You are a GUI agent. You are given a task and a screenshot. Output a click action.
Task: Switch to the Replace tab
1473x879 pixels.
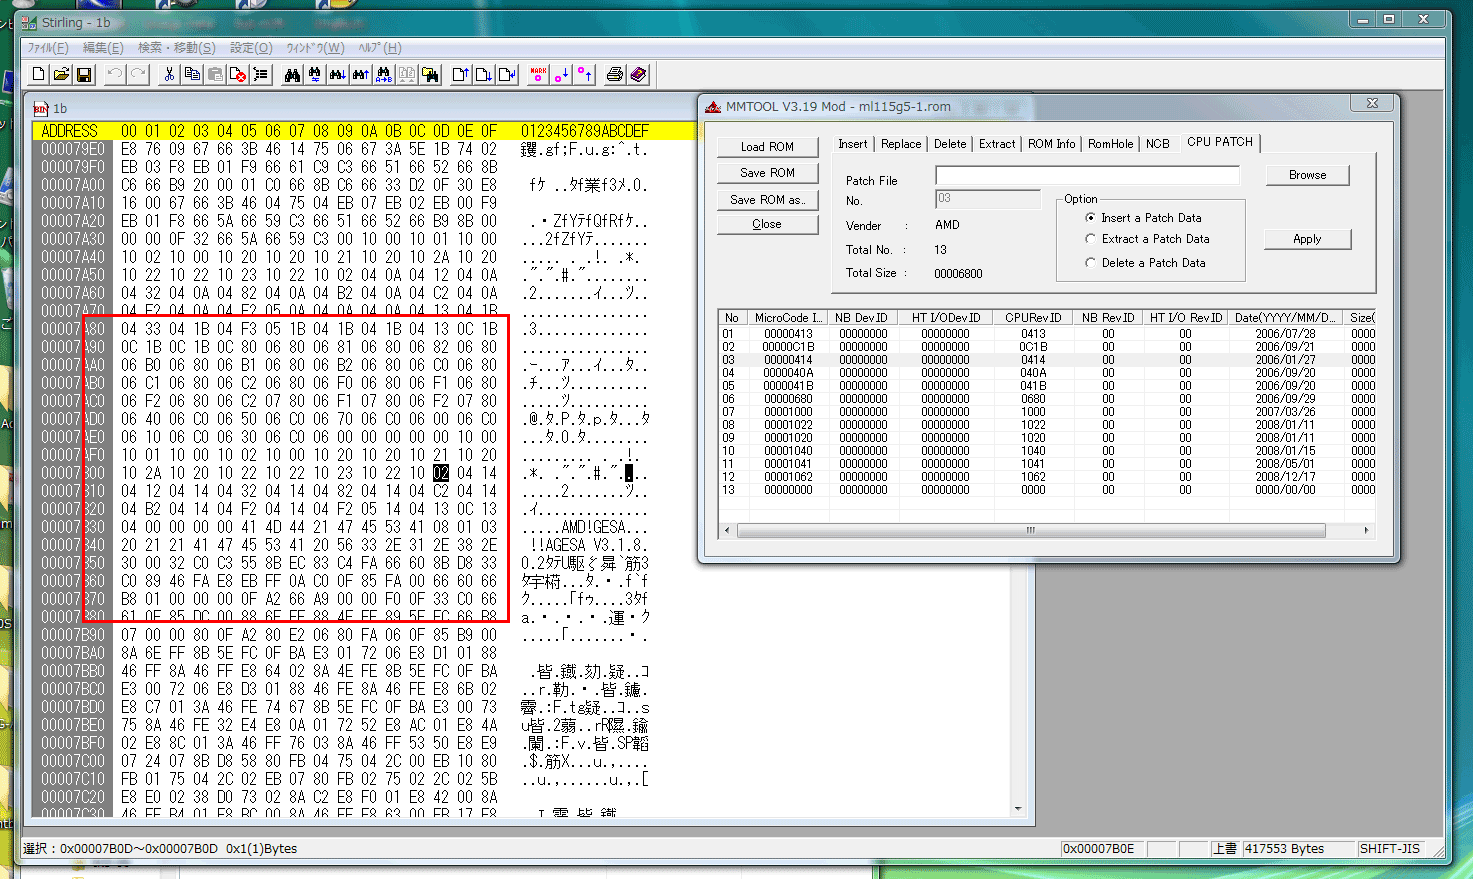point(901,144)
